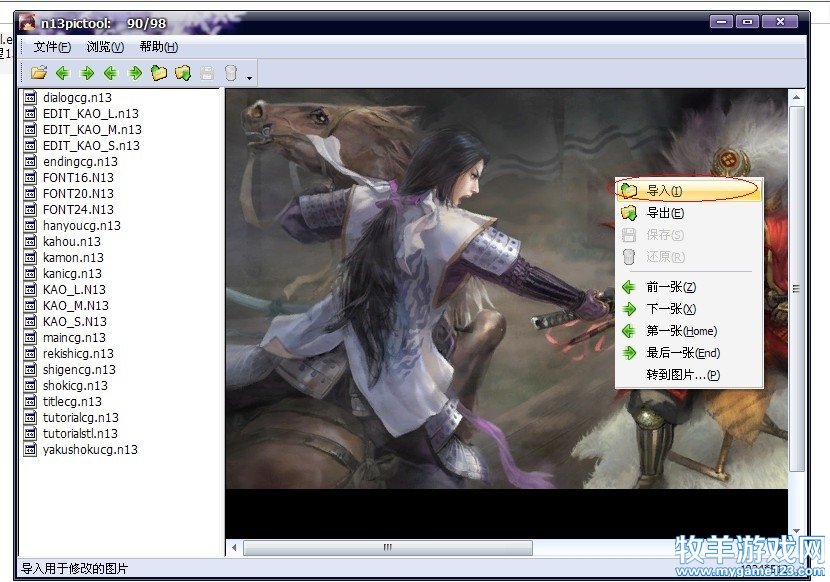
Task: Click the second right-arrow (last image) toolbar icon
Action: (x=135, y=73)
